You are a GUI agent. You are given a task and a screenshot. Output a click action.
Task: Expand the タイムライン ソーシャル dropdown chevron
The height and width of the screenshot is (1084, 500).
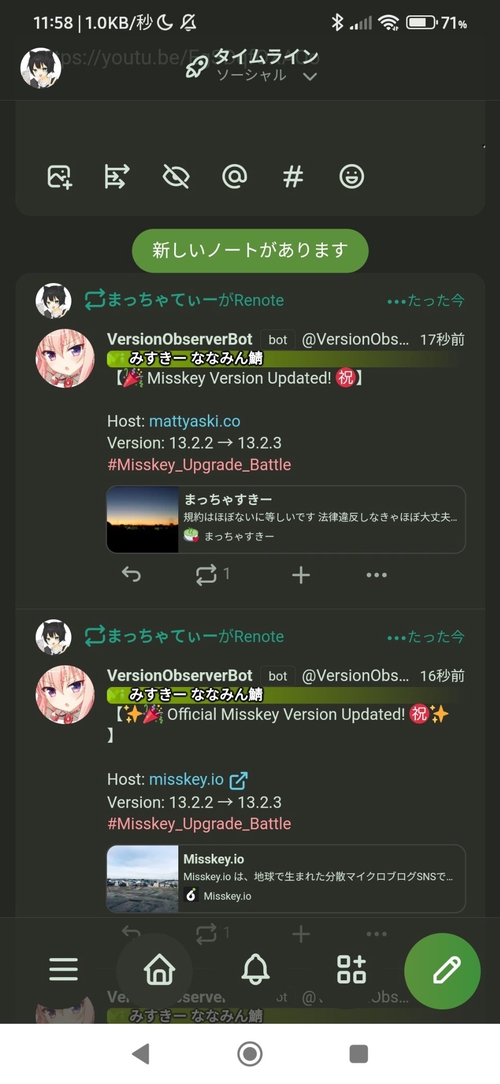pos(311,76)
